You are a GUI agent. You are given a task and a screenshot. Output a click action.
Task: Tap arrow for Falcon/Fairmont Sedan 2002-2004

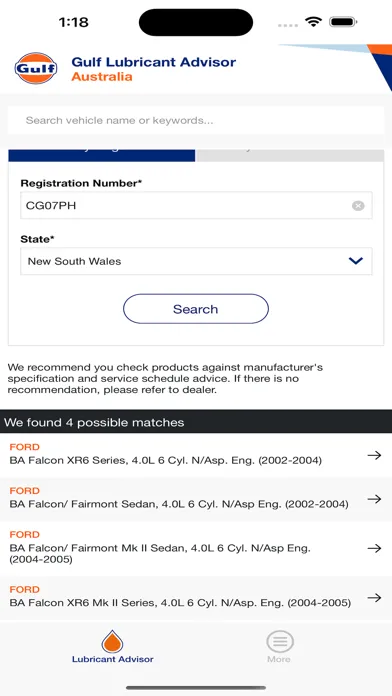pyautogui.click(x=374, y=499)
